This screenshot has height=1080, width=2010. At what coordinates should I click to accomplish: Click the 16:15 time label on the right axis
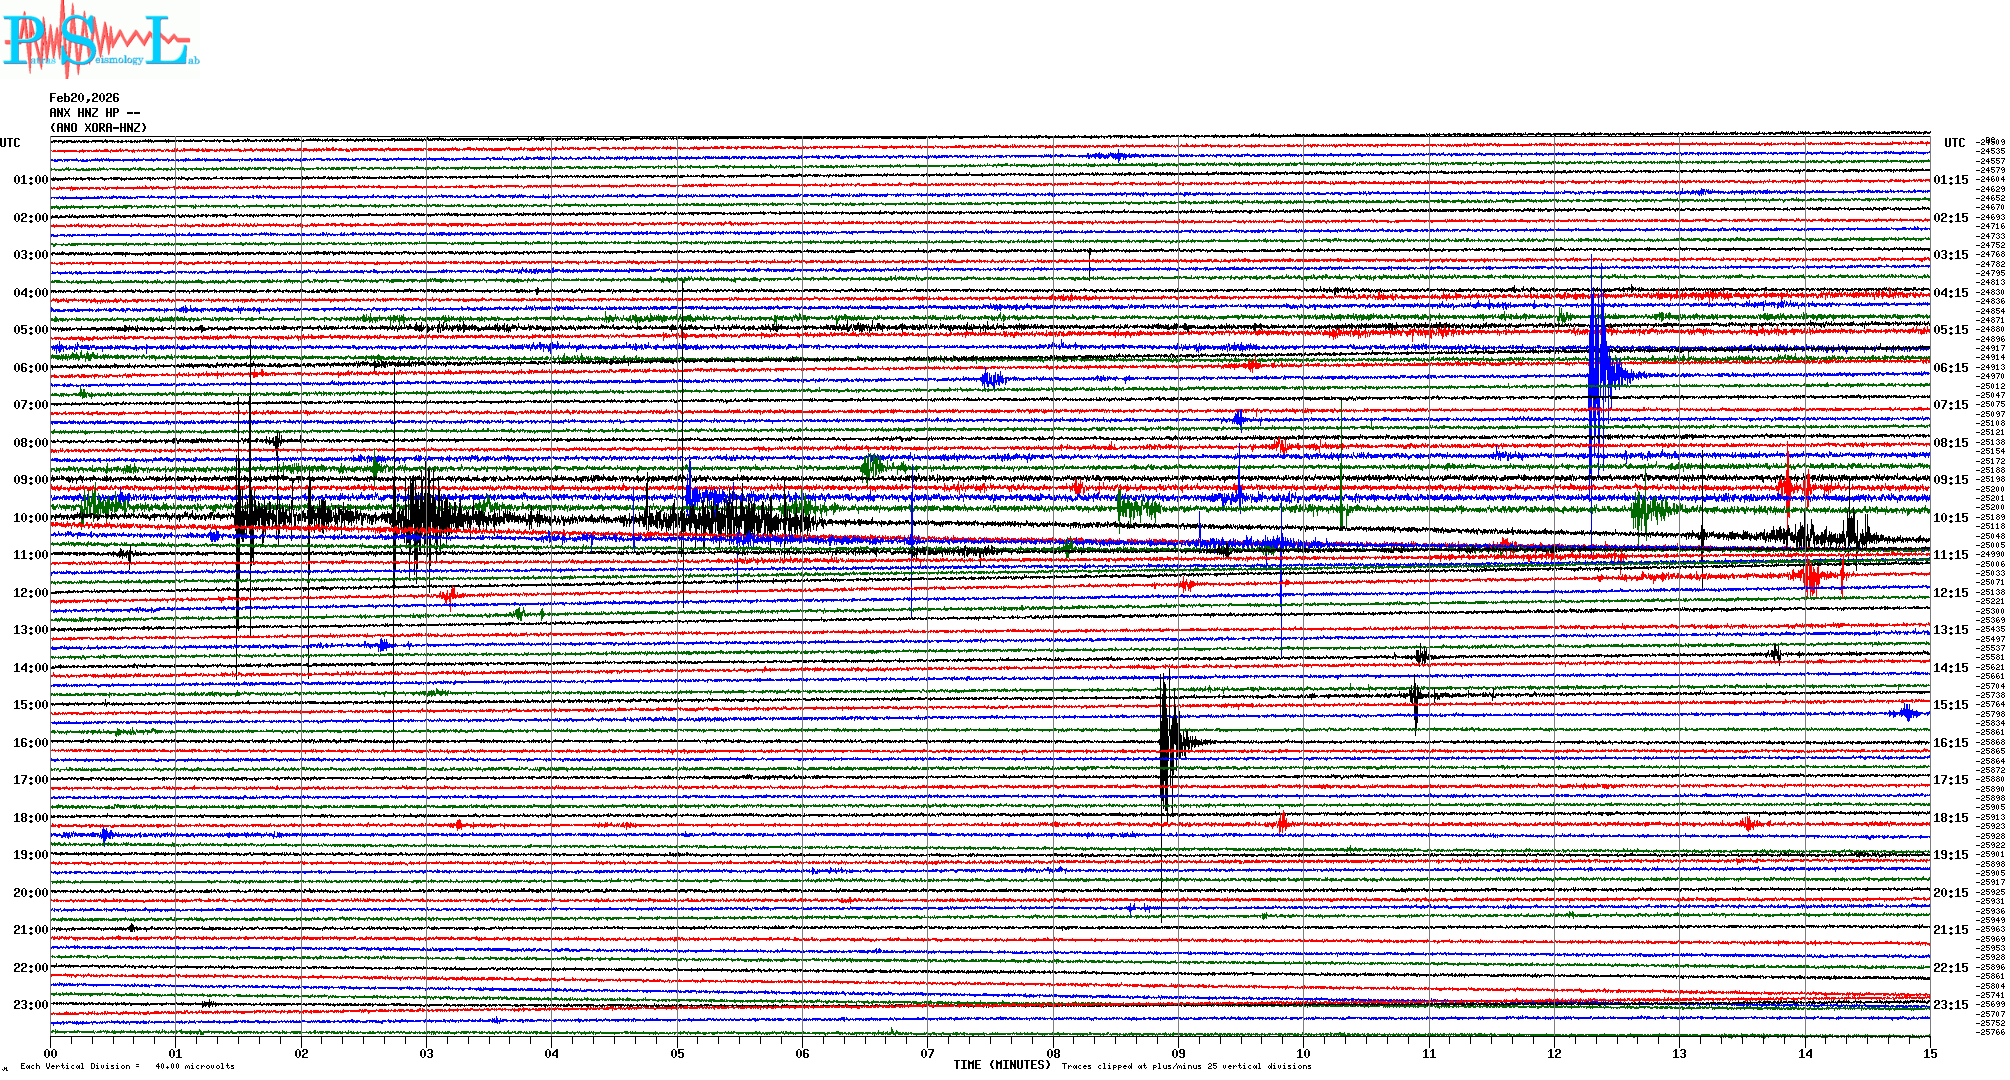pos(1950,743)
